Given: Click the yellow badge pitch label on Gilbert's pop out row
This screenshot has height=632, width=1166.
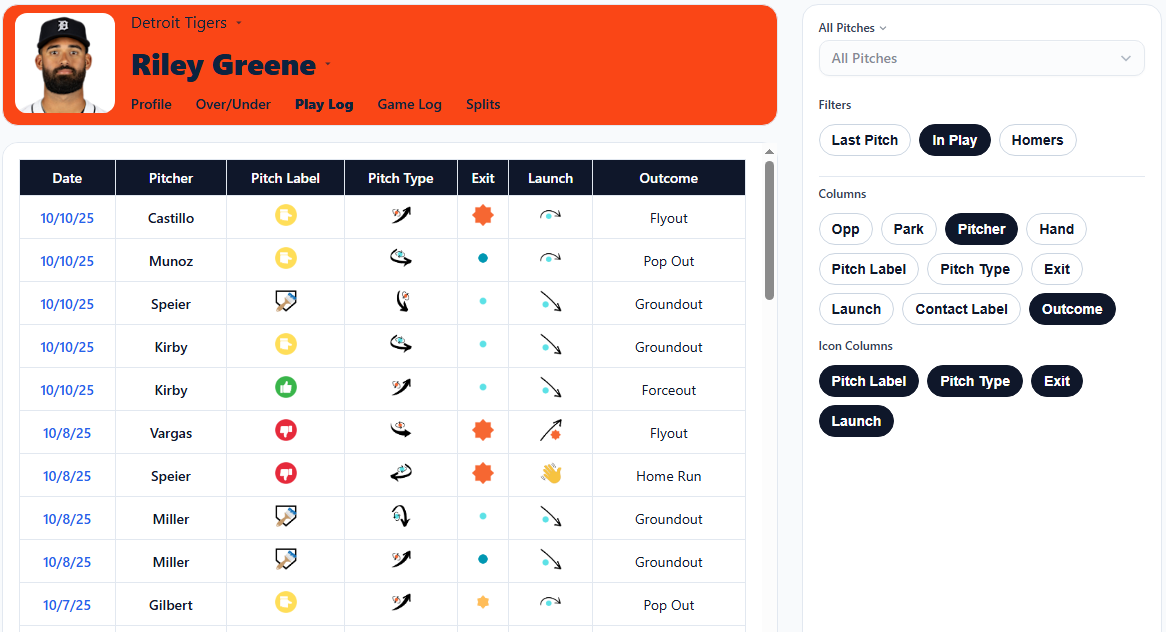Looking at the screenshot, I should coord(286,601).
